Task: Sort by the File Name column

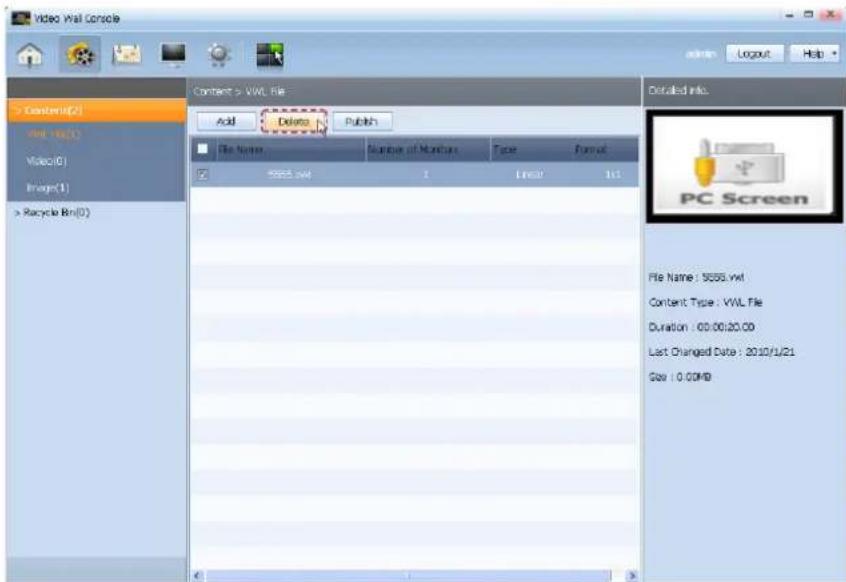Action: tap(290, 149)
